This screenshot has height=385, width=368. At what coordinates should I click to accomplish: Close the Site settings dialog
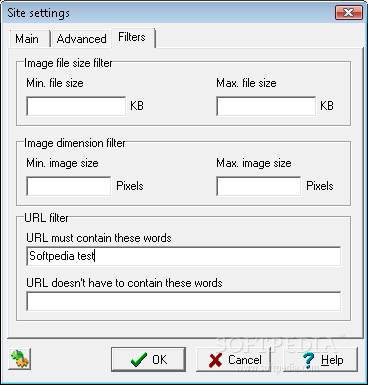point(349,13)
